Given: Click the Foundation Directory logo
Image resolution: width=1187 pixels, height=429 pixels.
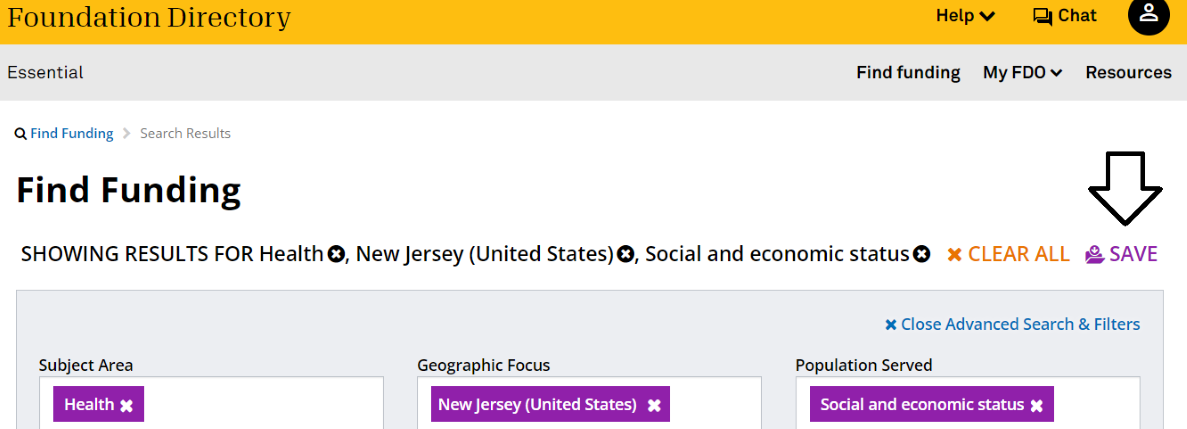Looking at the screenshot, I should [x=149, y=18].
